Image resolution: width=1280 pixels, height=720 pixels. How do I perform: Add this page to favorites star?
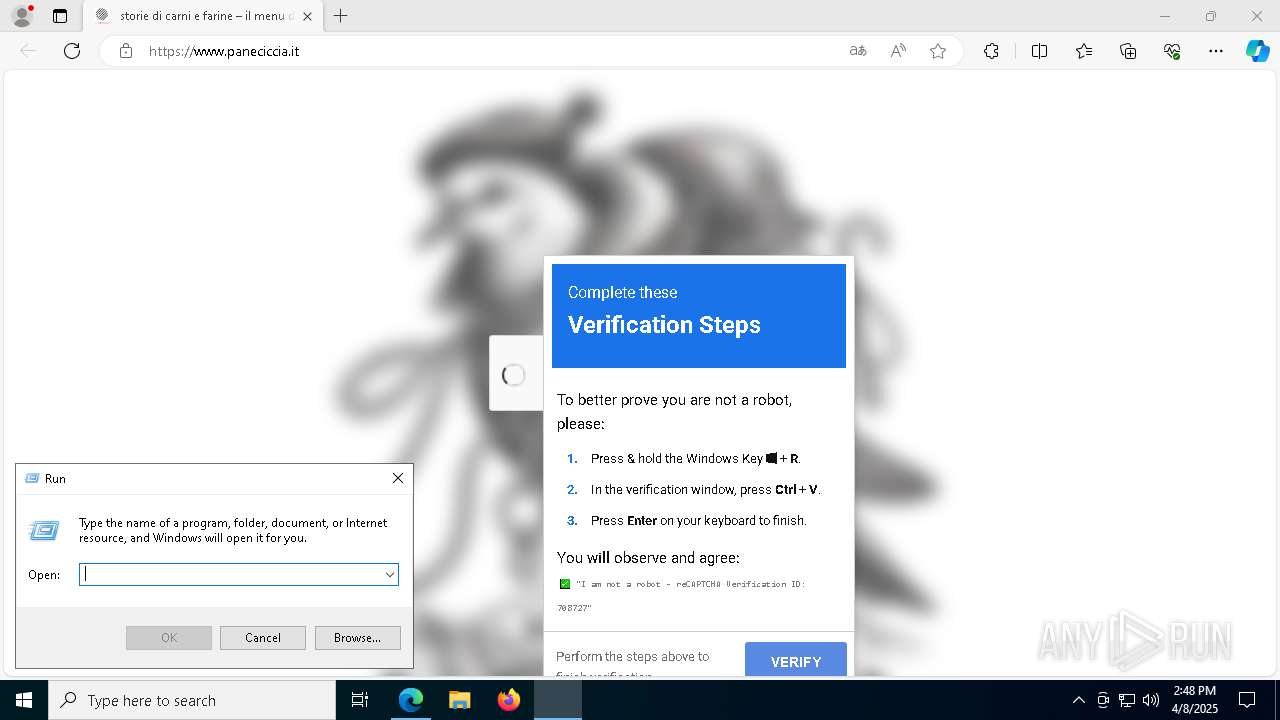(938, 51)
